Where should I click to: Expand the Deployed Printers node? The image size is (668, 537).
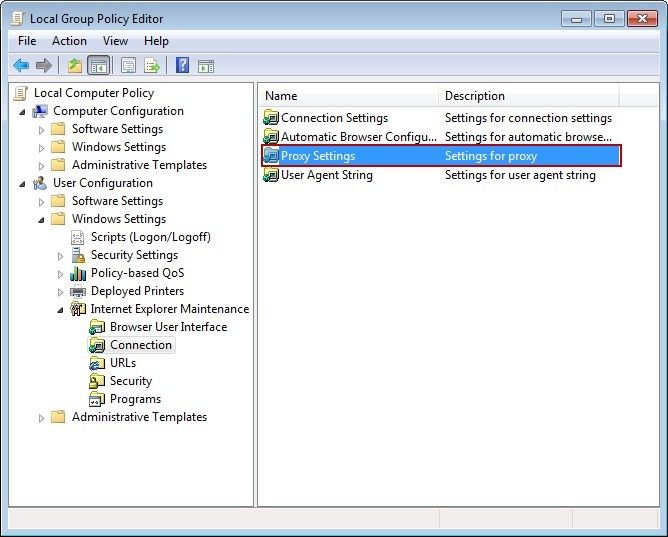point(60,292)
